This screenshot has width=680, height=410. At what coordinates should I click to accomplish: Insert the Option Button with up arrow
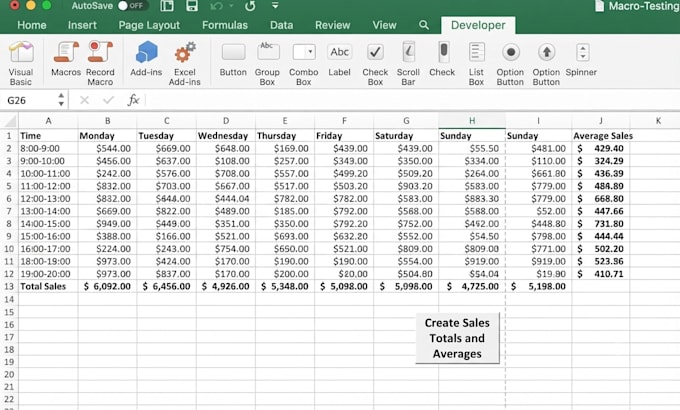pyautogui.click(x=546, y=64)
